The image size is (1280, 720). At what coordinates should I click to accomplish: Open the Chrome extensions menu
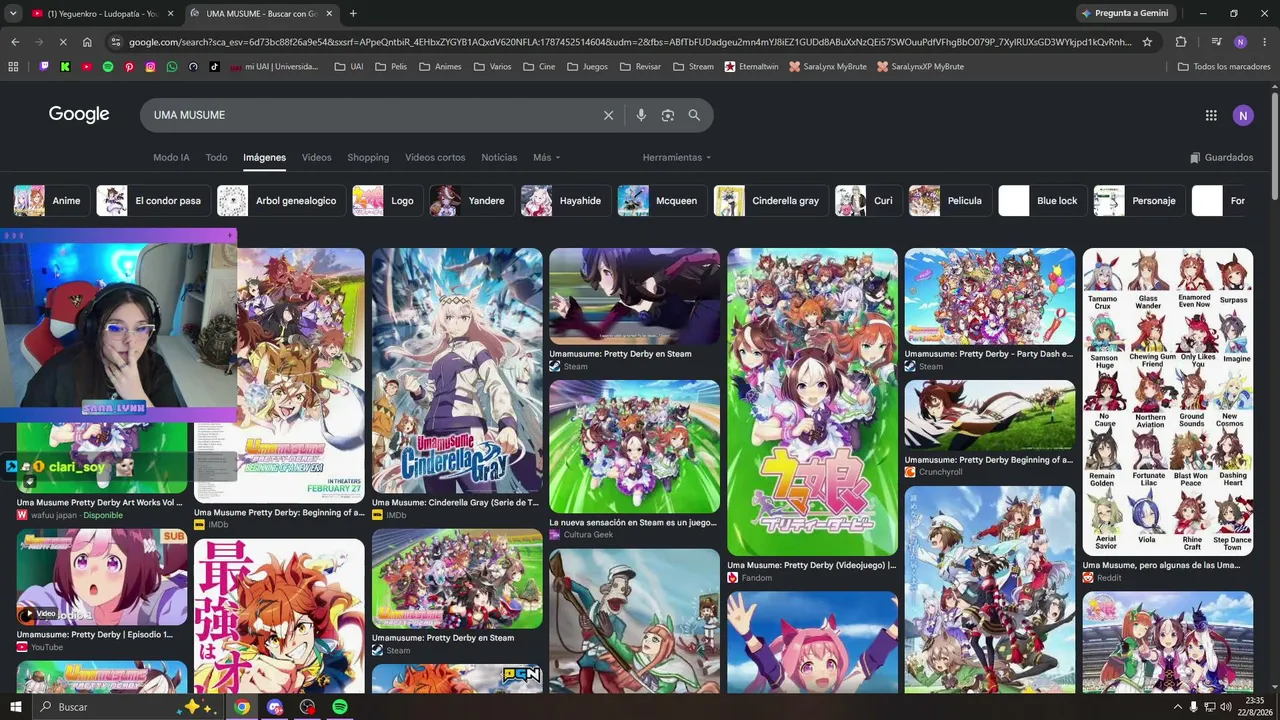point(1181,42)
